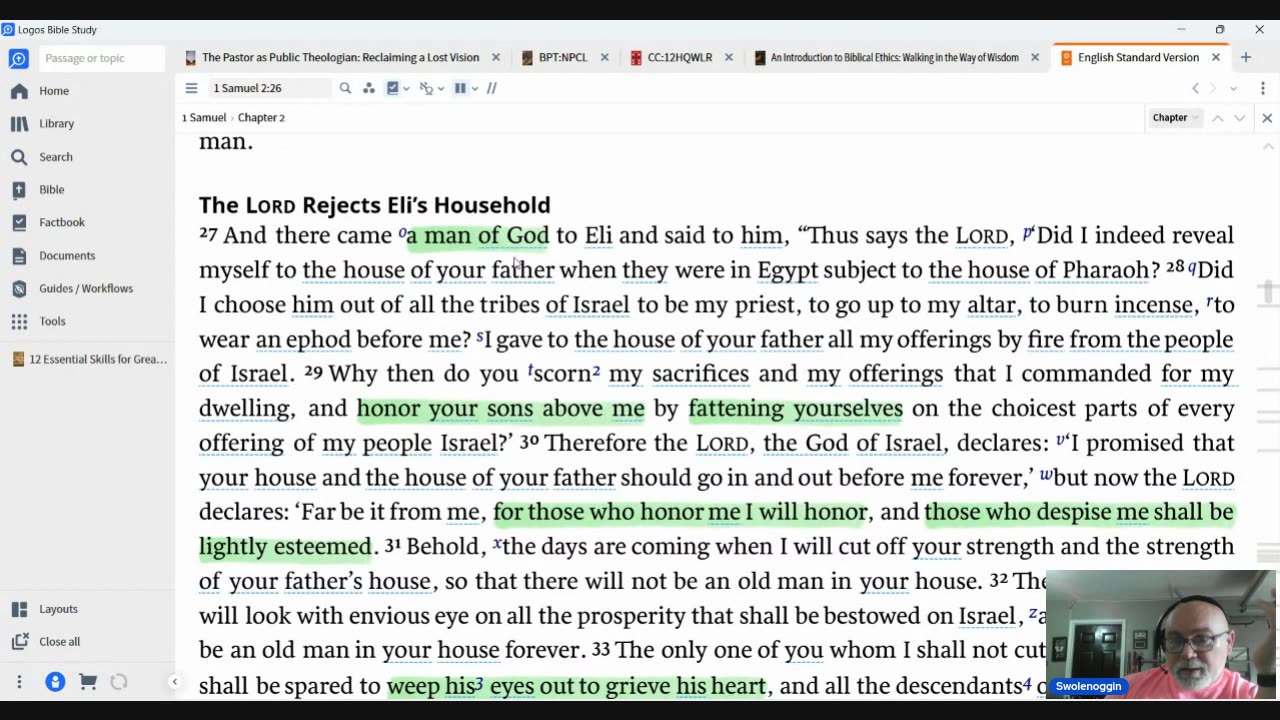Go to previous chapter with up arrow
This screenshot has height=720, width=1280.
(1217, 118)
